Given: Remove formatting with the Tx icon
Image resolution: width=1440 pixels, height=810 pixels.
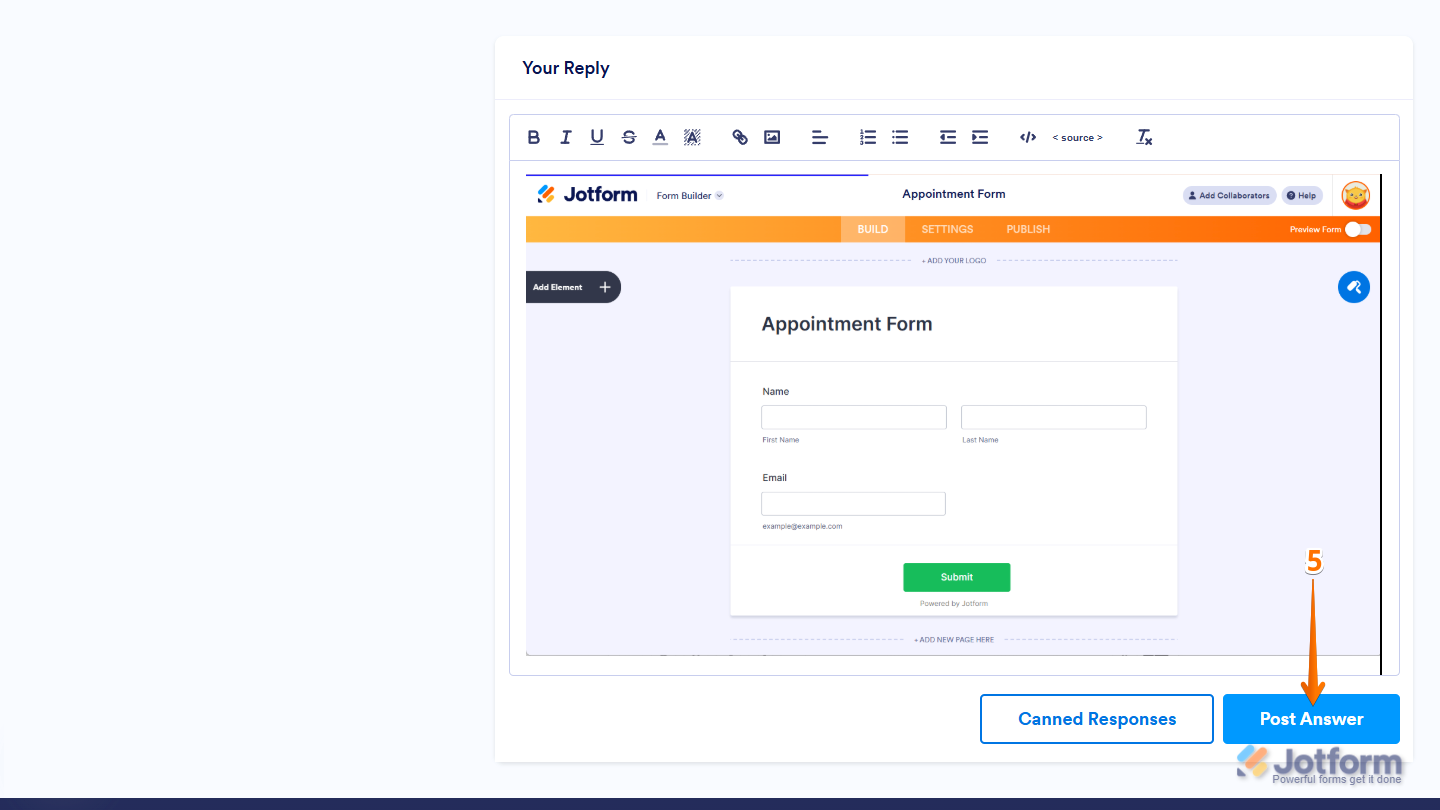Looking at the screenshot, I should coord(1143,137).
